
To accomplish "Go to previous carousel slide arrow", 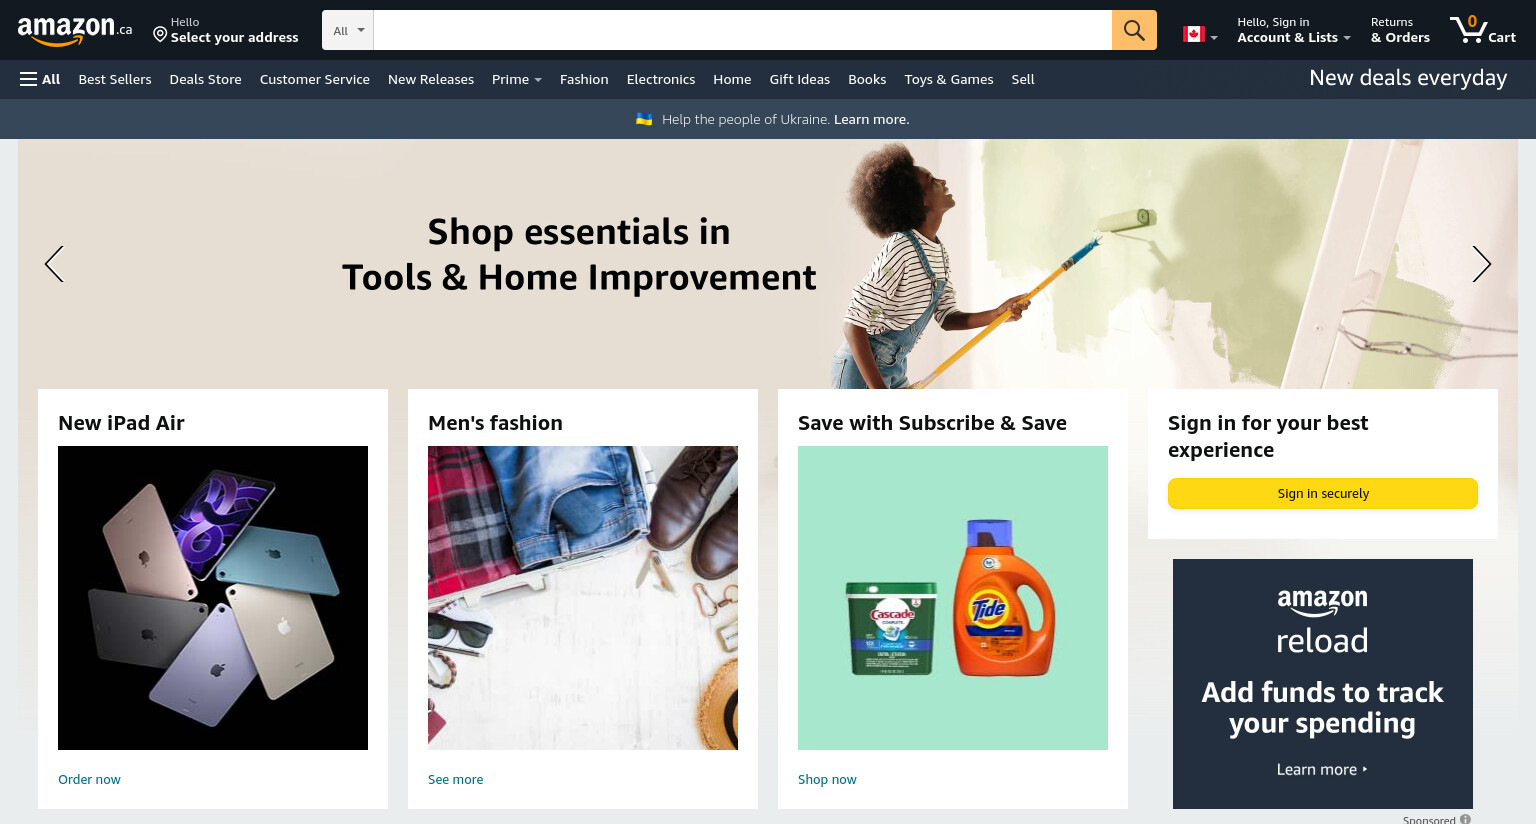I will [x=54, y=264].
